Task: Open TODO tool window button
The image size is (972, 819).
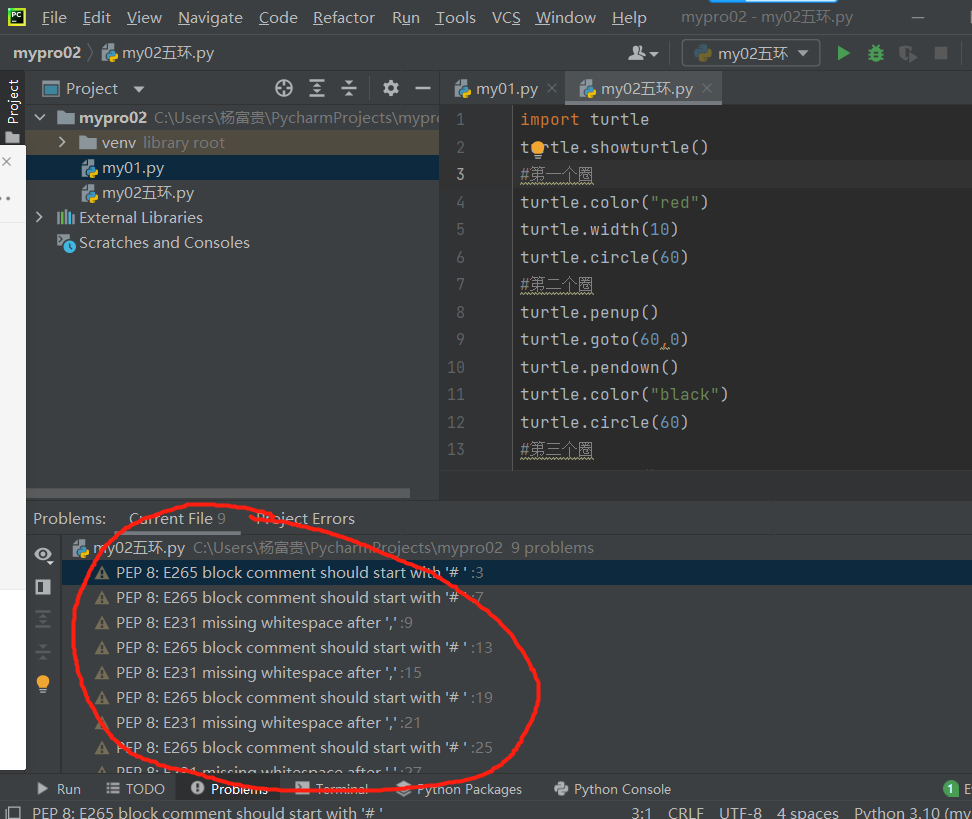Action: point(135,789)
